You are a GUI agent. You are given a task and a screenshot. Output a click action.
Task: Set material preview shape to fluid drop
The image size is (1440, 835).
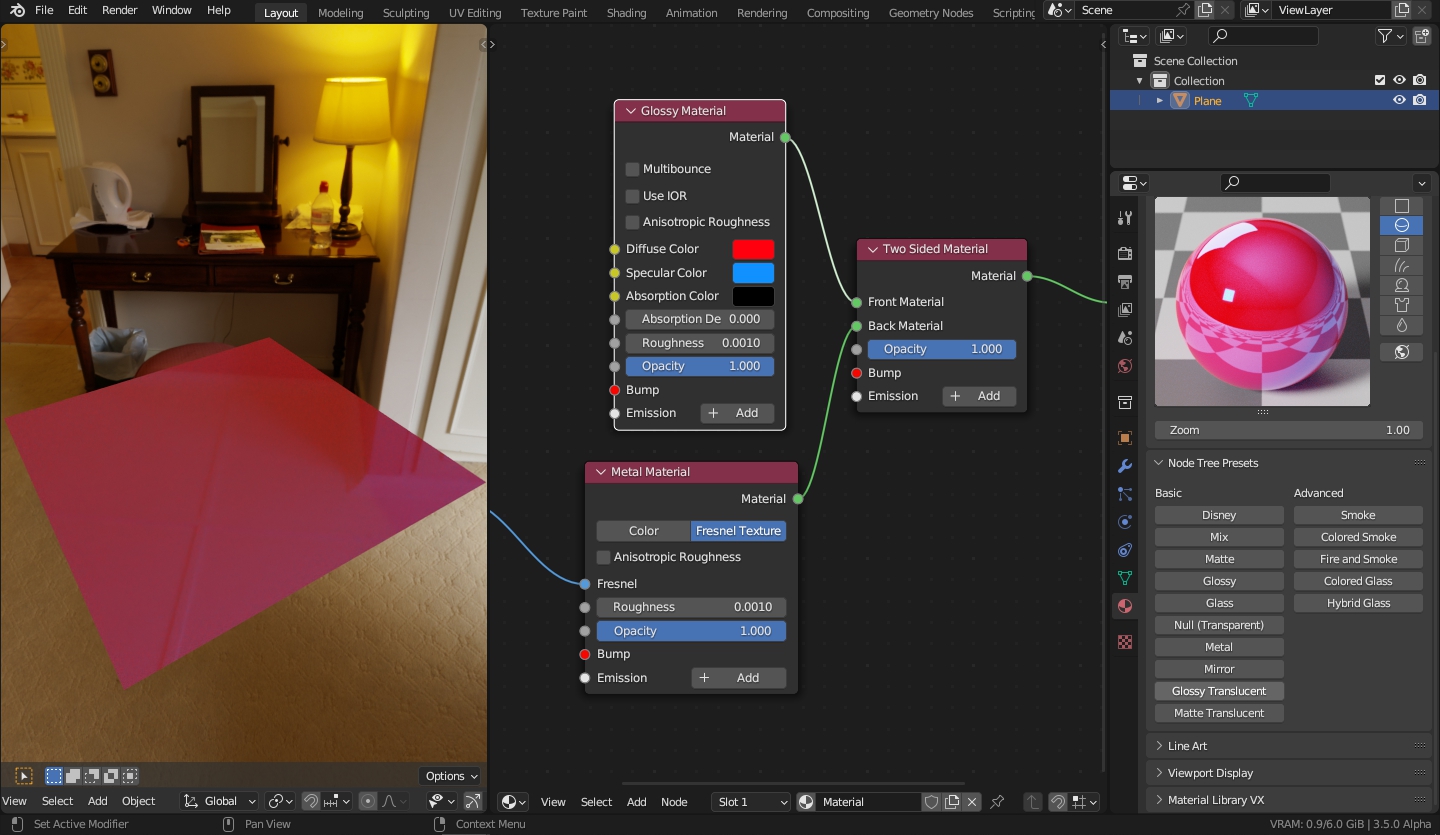coord(1401,326)
